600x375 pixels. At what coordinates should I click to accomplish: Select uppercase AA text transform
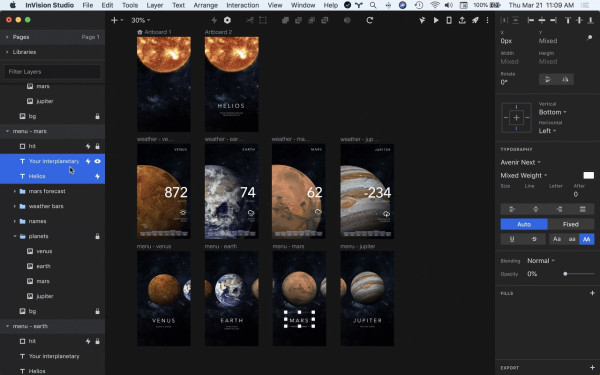coord(587,239)
